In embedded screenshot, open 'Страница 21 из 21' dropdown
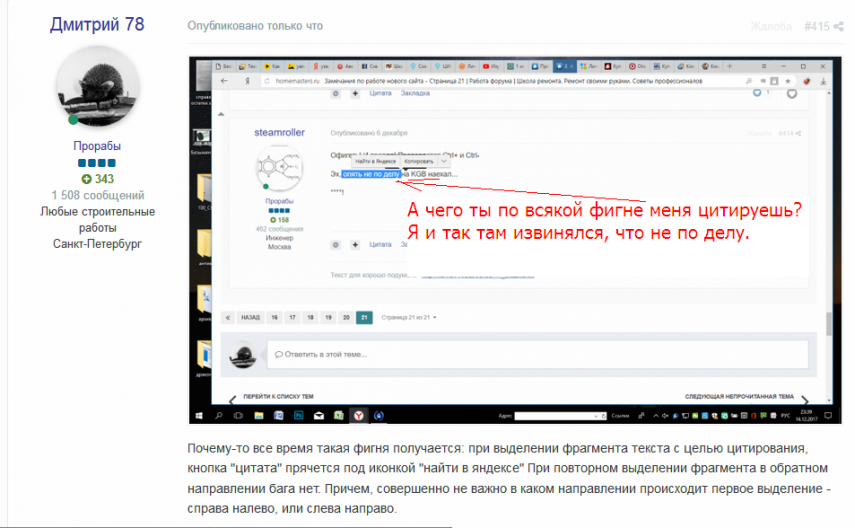The image size is (855, 528). click(409, 317)
